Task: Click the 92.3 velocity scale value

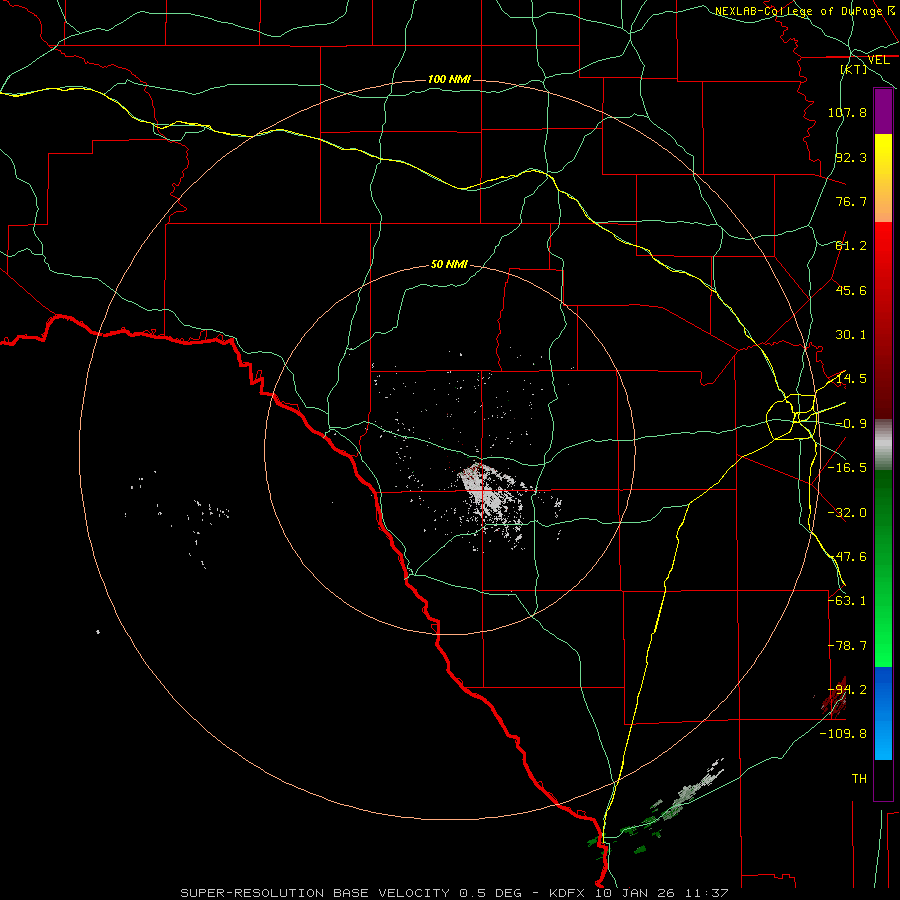Action: click(x=851, y=157)
